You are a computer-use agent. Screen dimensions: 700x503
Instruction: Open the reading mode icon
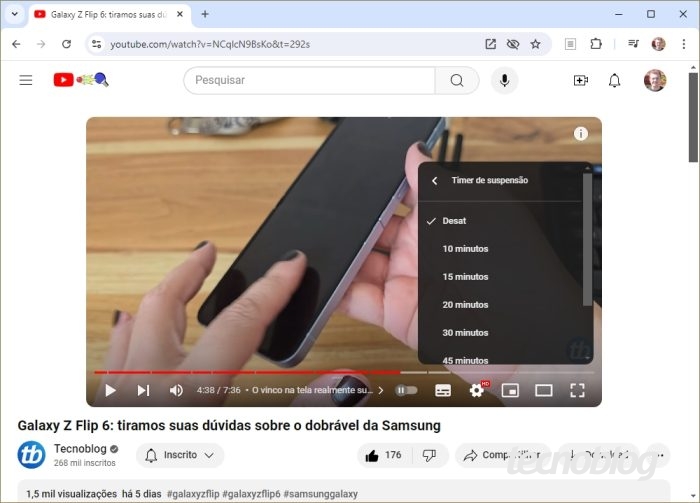point(570,44)
